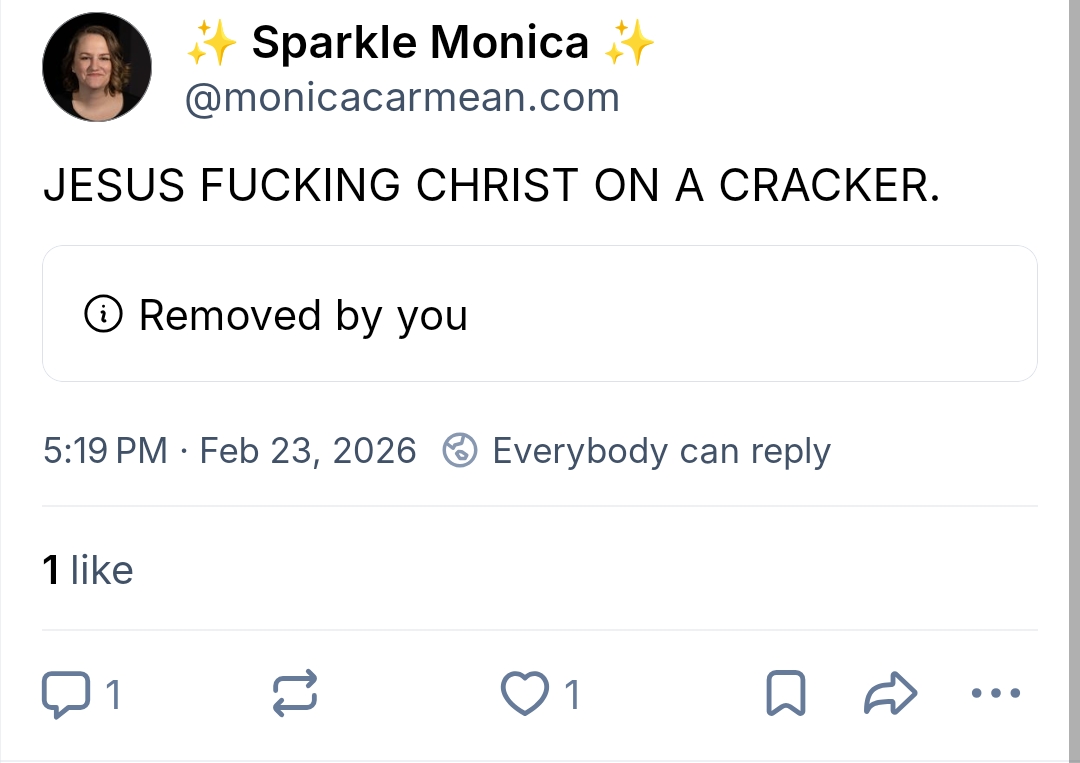Click the Sparkle Monica display name
This screenshot has height=763, width=1080.
pos(420,43)
